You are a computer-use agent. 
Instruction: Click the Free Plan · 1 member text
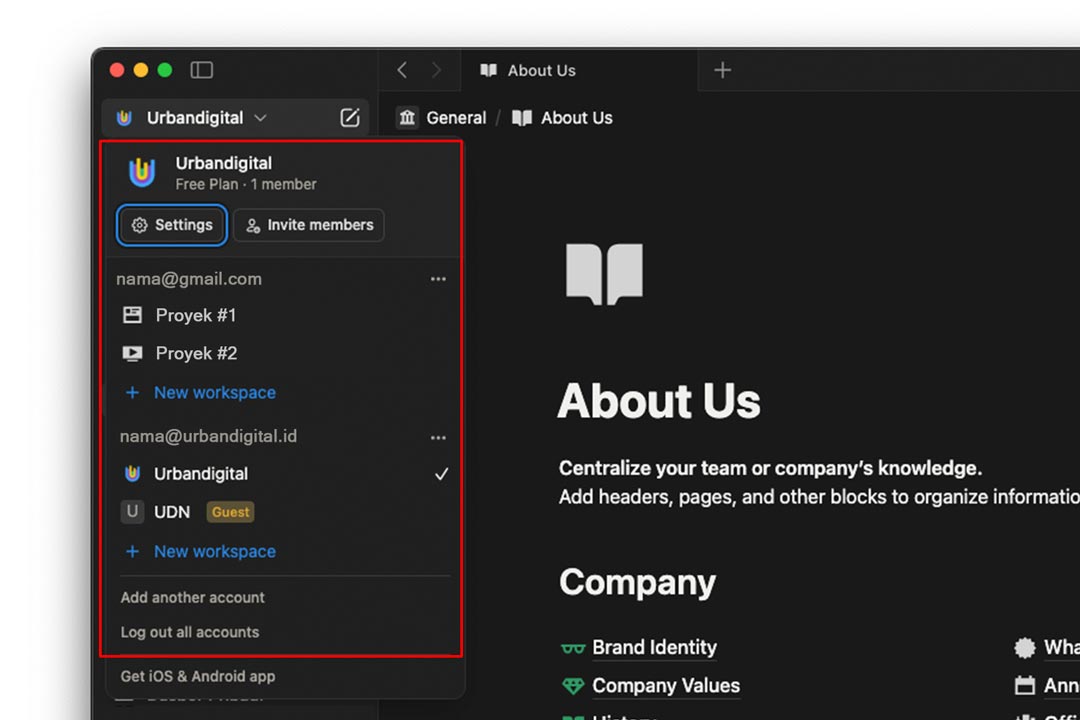point(246,185)
